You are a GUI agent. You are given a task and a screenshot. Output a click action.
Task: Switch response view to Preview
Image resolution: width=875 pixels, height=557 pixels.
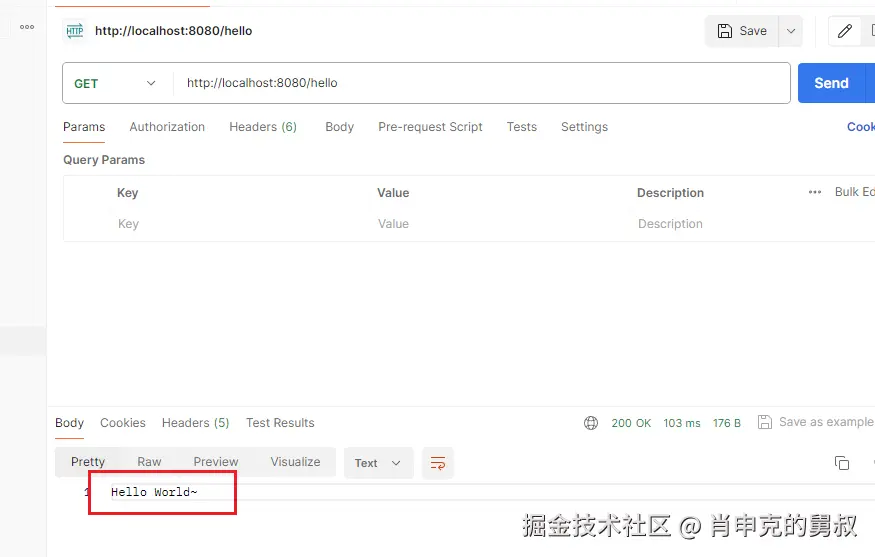tap(216, 462)
